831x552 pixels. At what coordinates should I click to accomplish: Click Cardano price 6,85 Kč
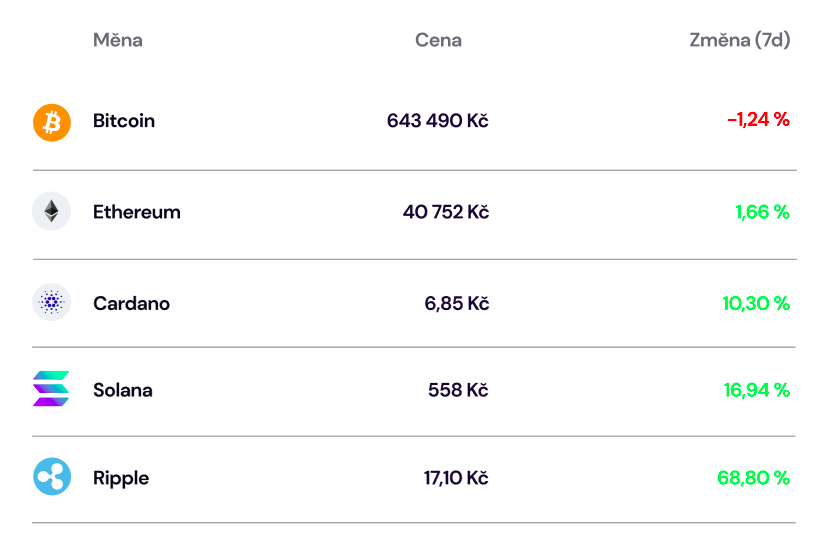(x=457, y=304)
